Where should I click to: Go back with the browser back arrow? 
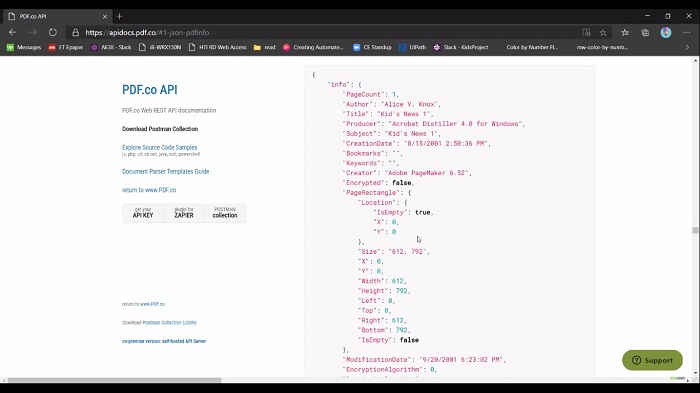pos(12,32)
